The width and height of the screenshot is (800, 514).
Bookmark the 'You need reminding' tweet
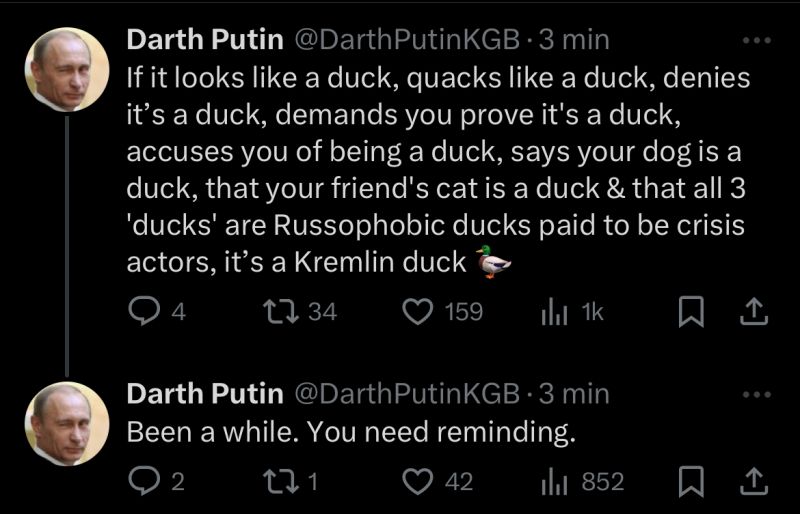(x=691, y=482)
